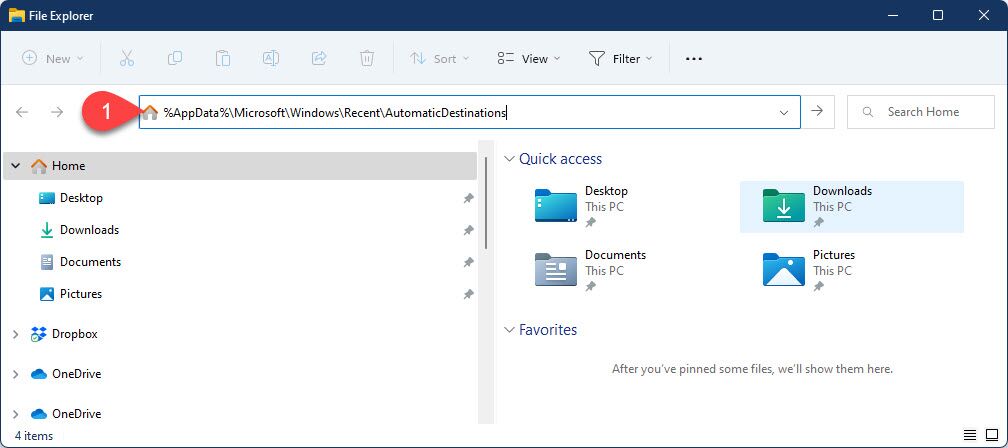Click the Share icon in toolbar
This screenshot has width=1008, height=448.
(319, 58)
